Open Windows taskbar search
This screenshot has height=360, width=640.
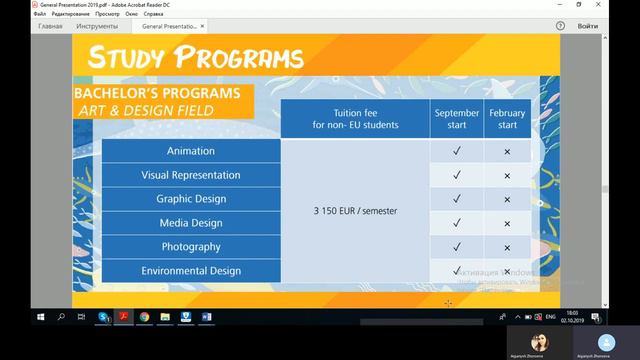tap(61, 317)
